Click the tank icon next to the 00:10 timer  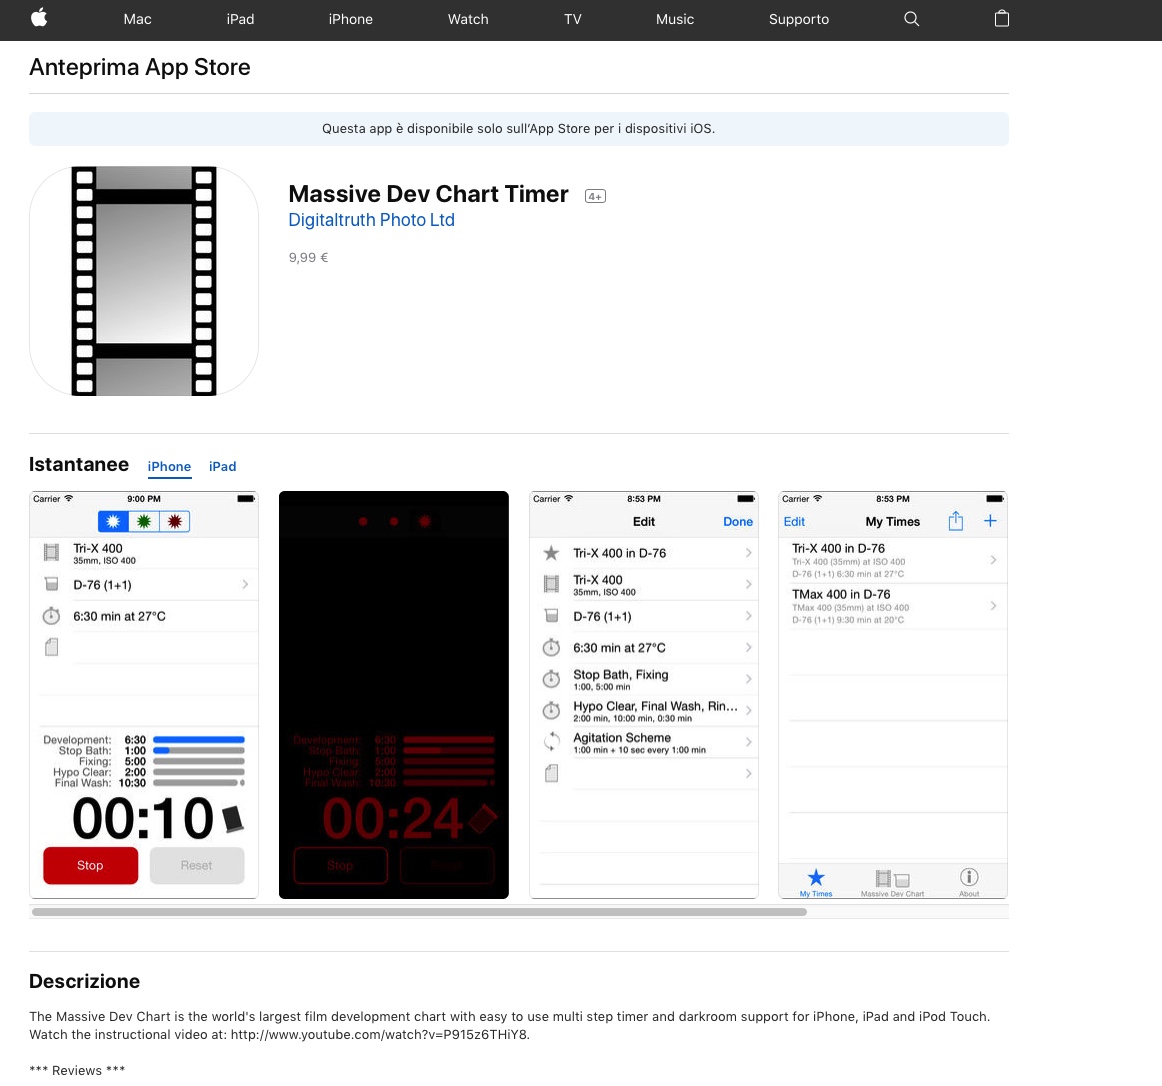[233, 818]
